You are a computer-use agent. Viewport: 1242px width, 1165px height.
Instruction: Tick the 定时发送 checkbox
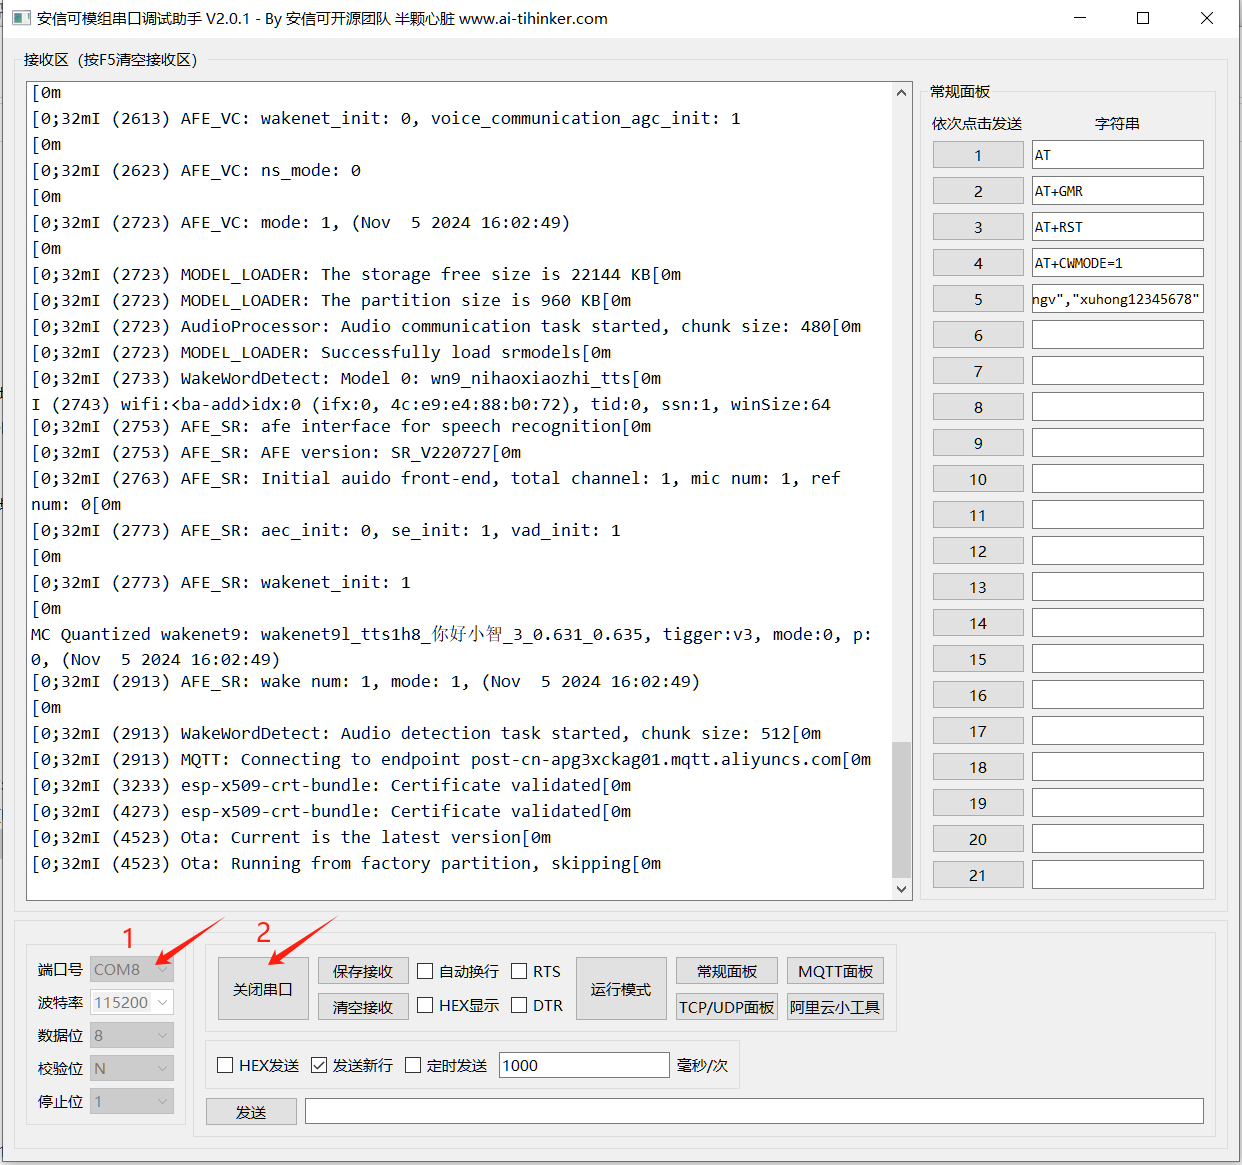tap(413, 1065)
